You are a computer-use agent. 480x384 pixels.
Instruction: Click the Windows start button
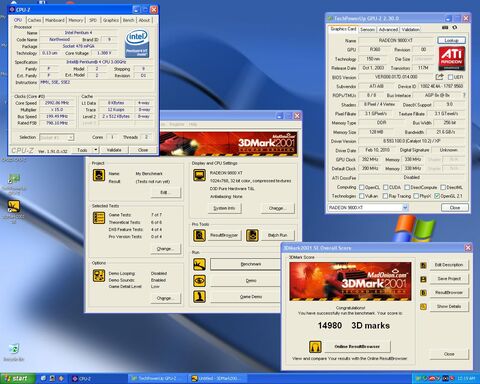[17, 378]
